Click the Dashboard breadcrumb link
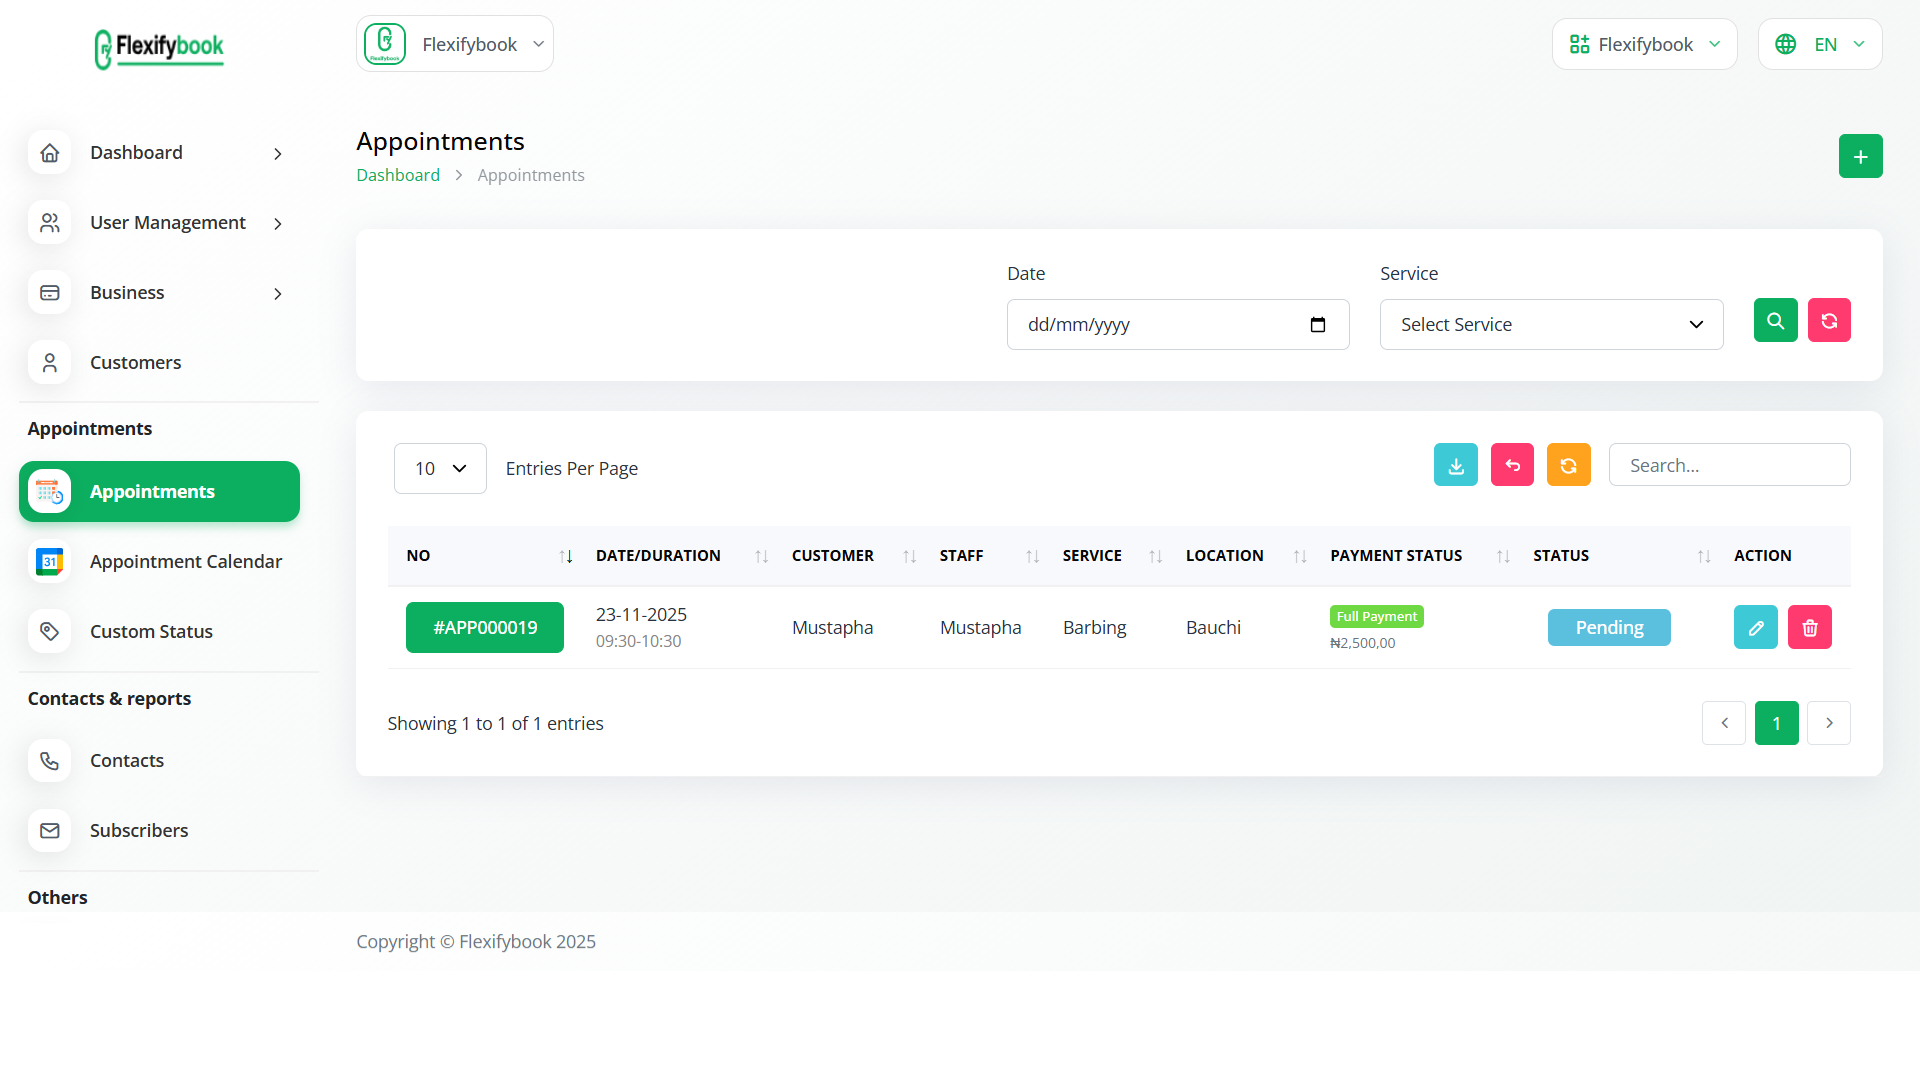1920x1080 pixels. 397,174
